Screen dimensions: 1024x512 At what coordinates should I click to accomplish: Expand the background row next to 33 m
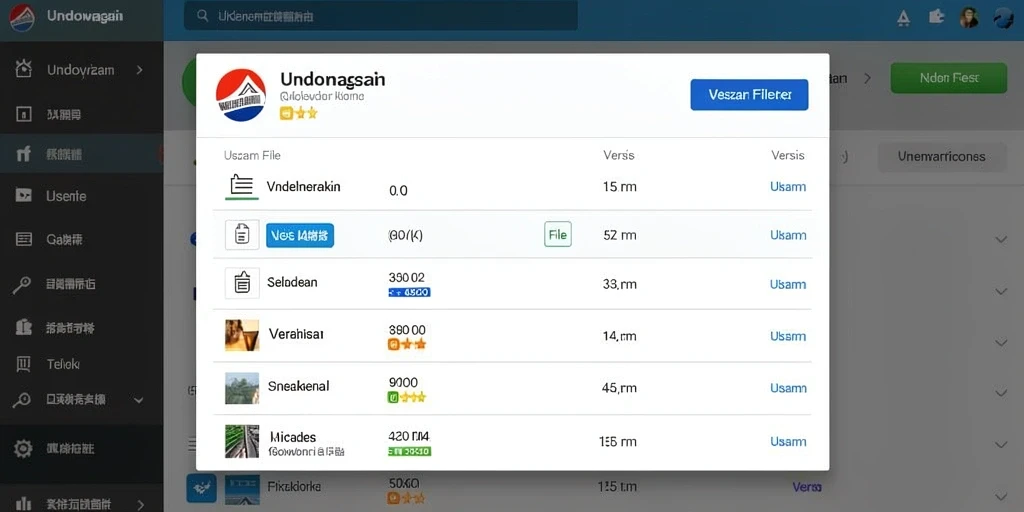[1000, 291]
